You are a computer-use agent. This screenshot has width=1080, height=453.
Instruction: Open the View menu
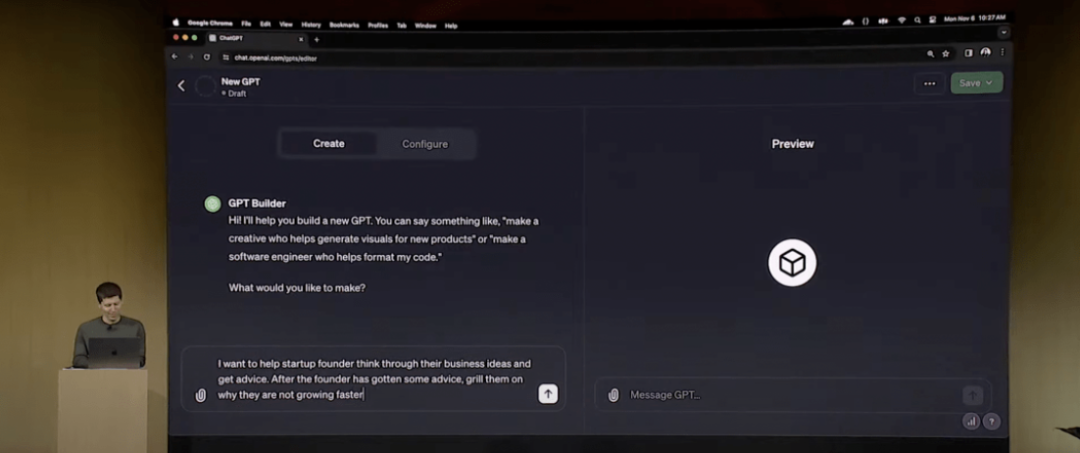click(286, 24)
